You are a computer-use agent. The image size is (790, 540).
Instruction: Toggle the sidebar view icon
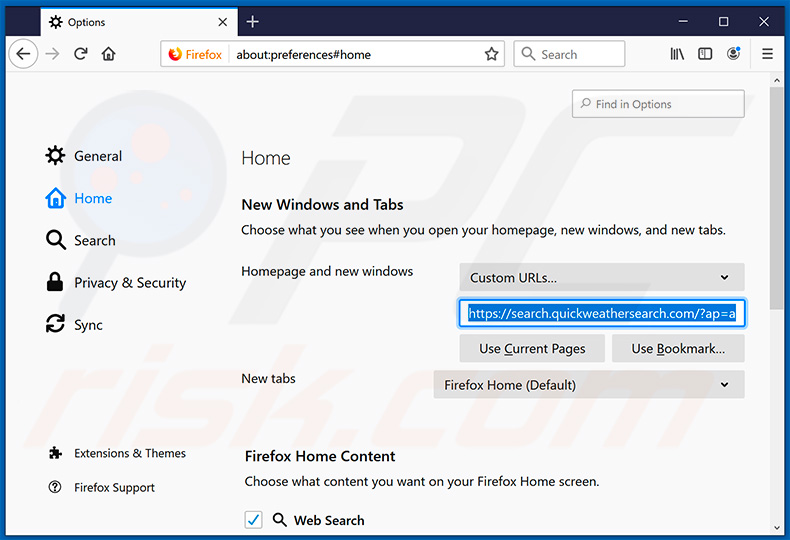click(x=705, y=53)
